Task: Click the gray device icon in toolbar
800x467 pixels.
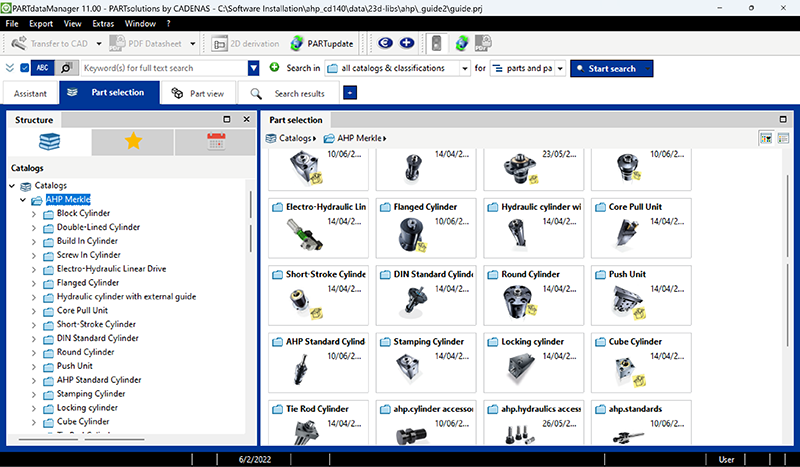Action: (x=436, y=43)
